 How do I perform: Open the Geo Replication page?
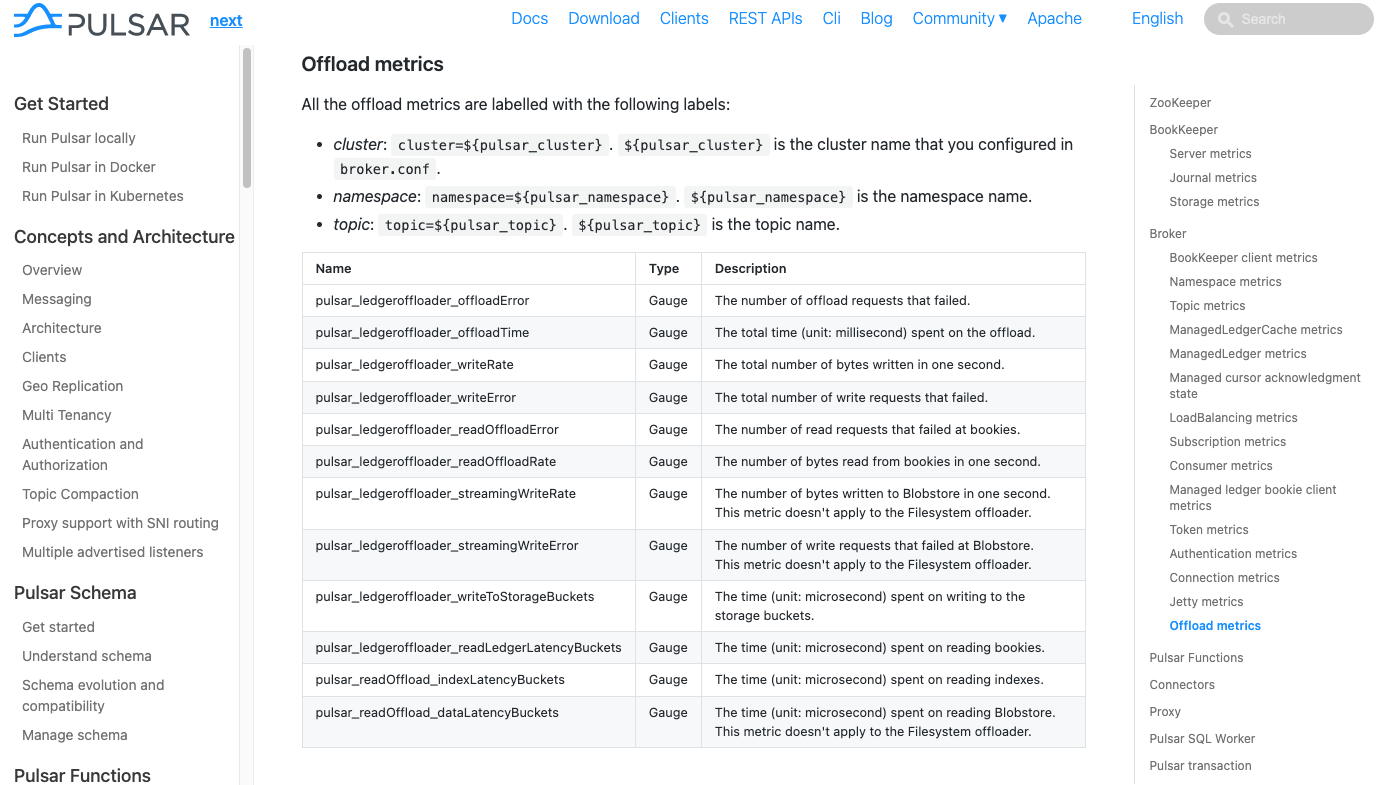pyautogui.click(x=73, y=386)
